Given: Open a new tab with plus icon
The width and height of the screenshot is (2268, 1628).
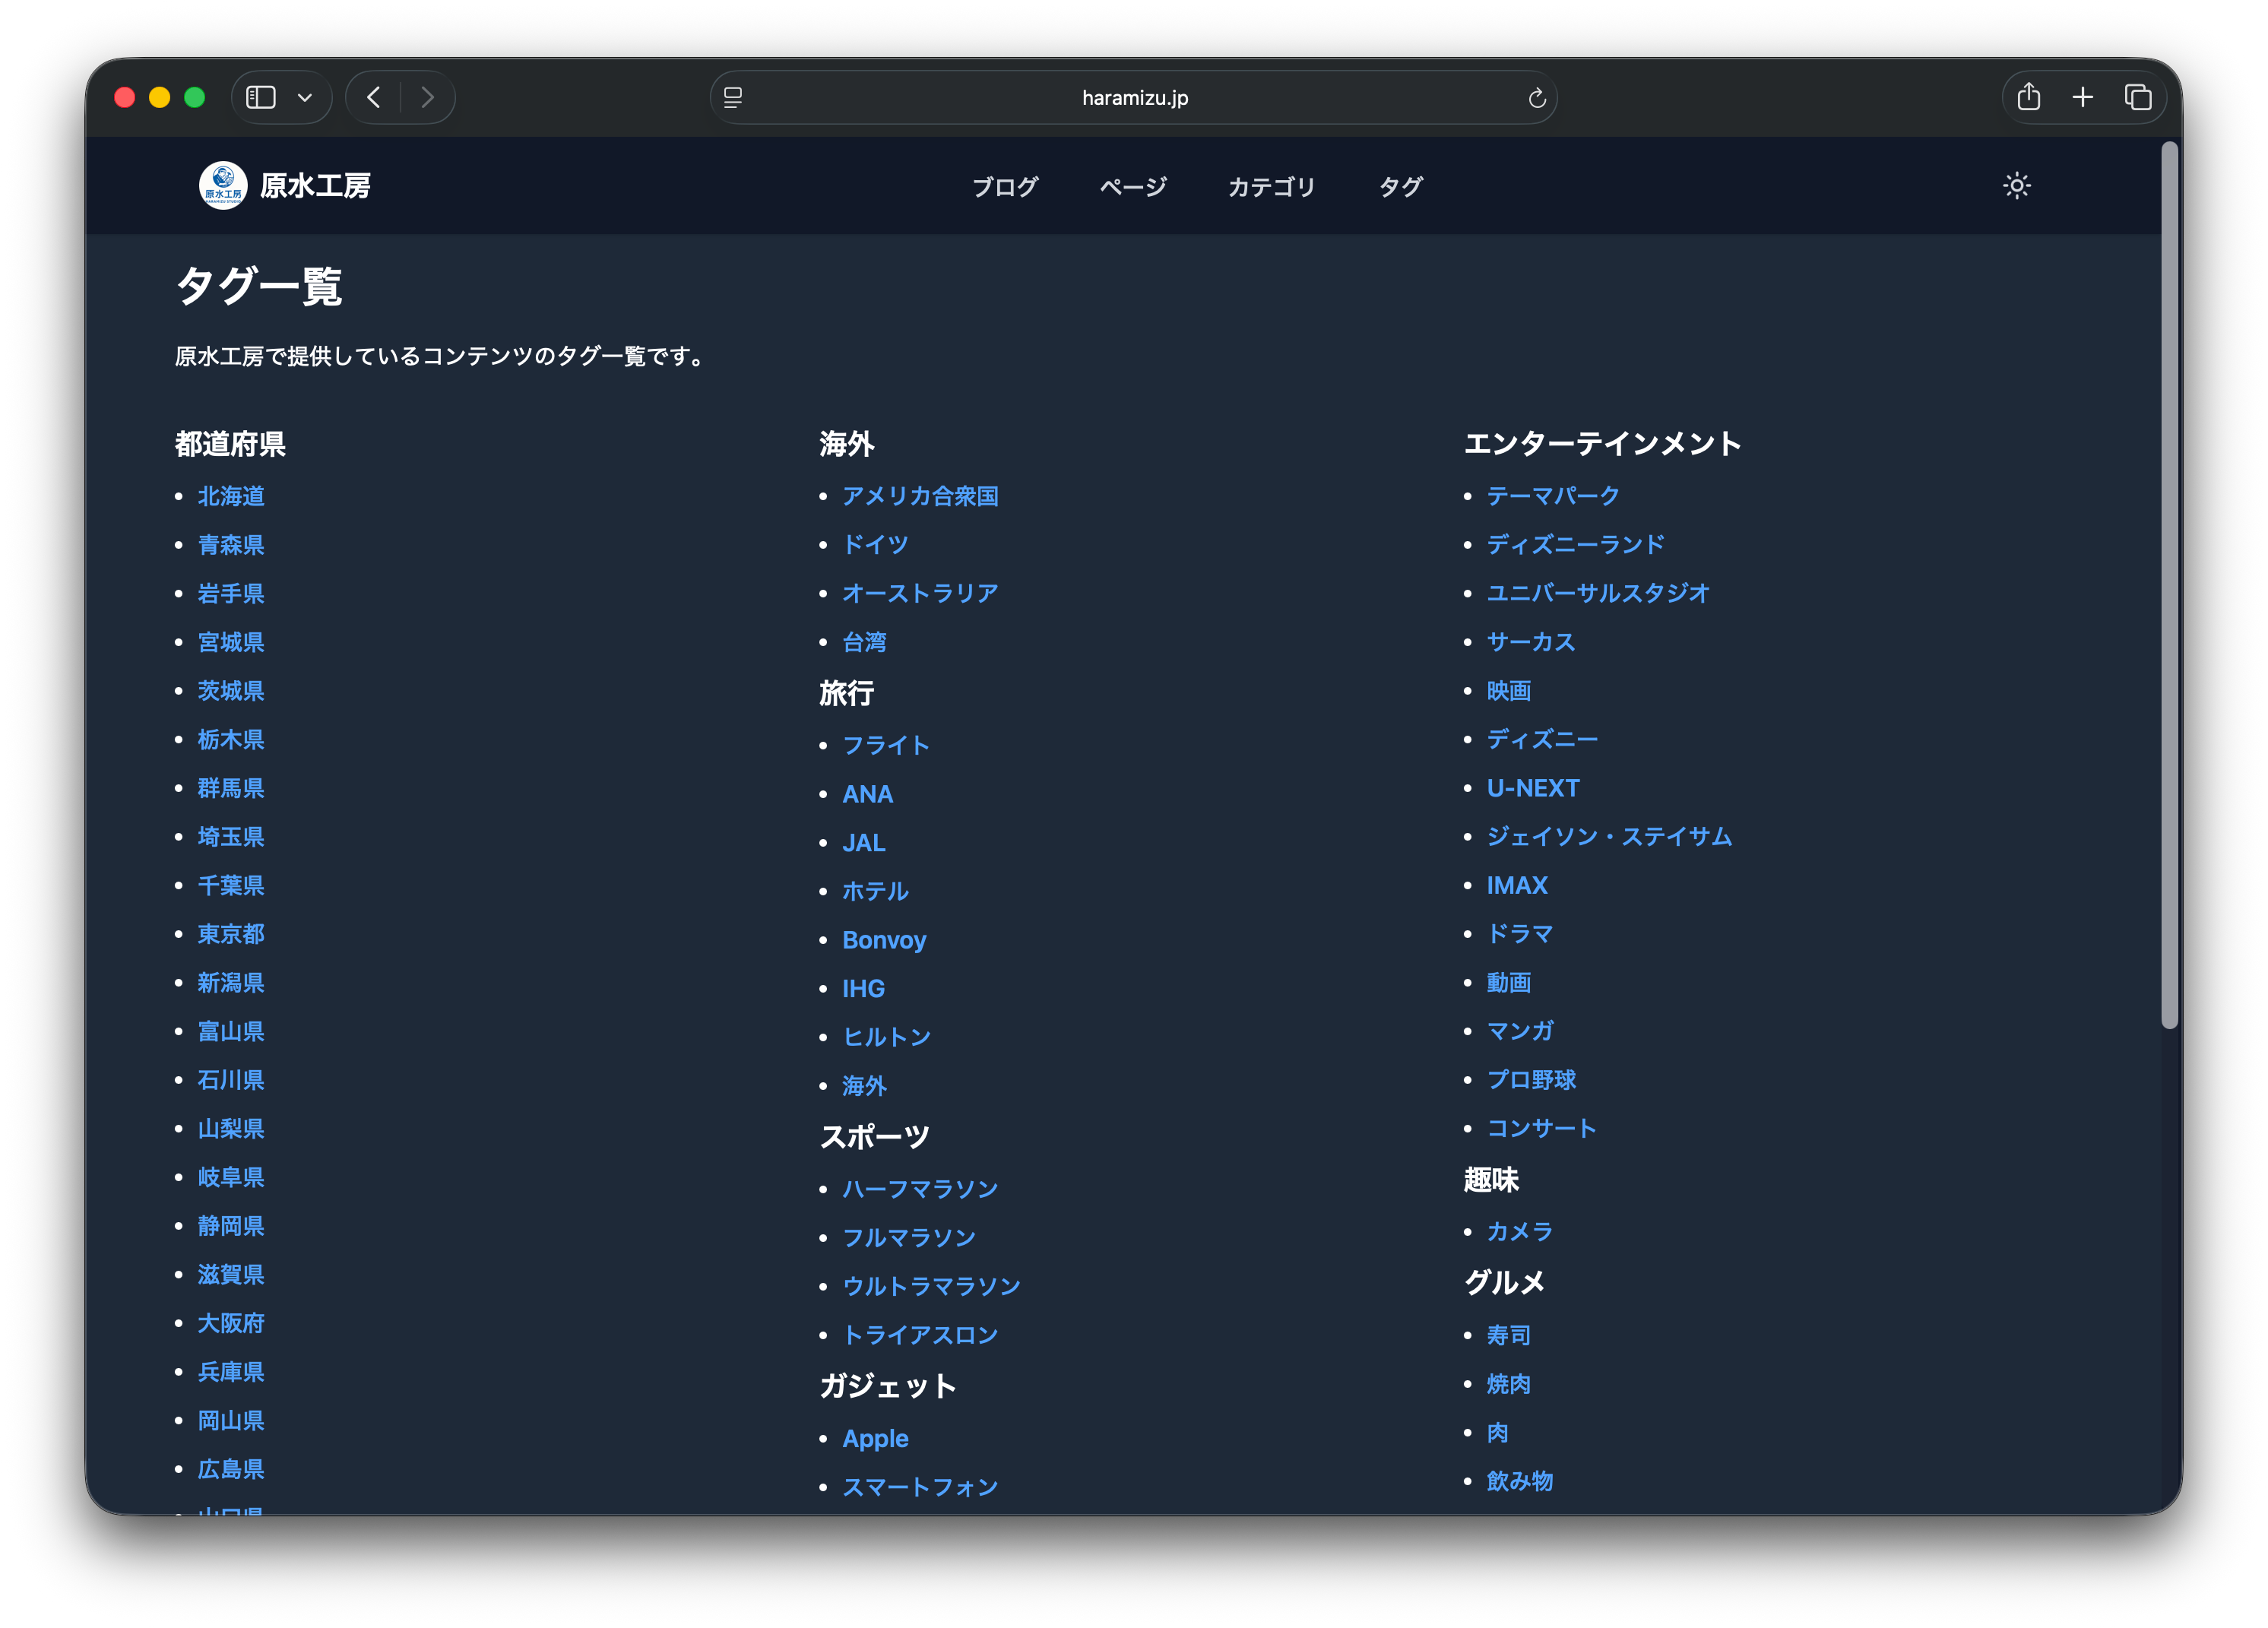Looking at the screenshot, I should pyautogui.click(x=2083, y=97).
